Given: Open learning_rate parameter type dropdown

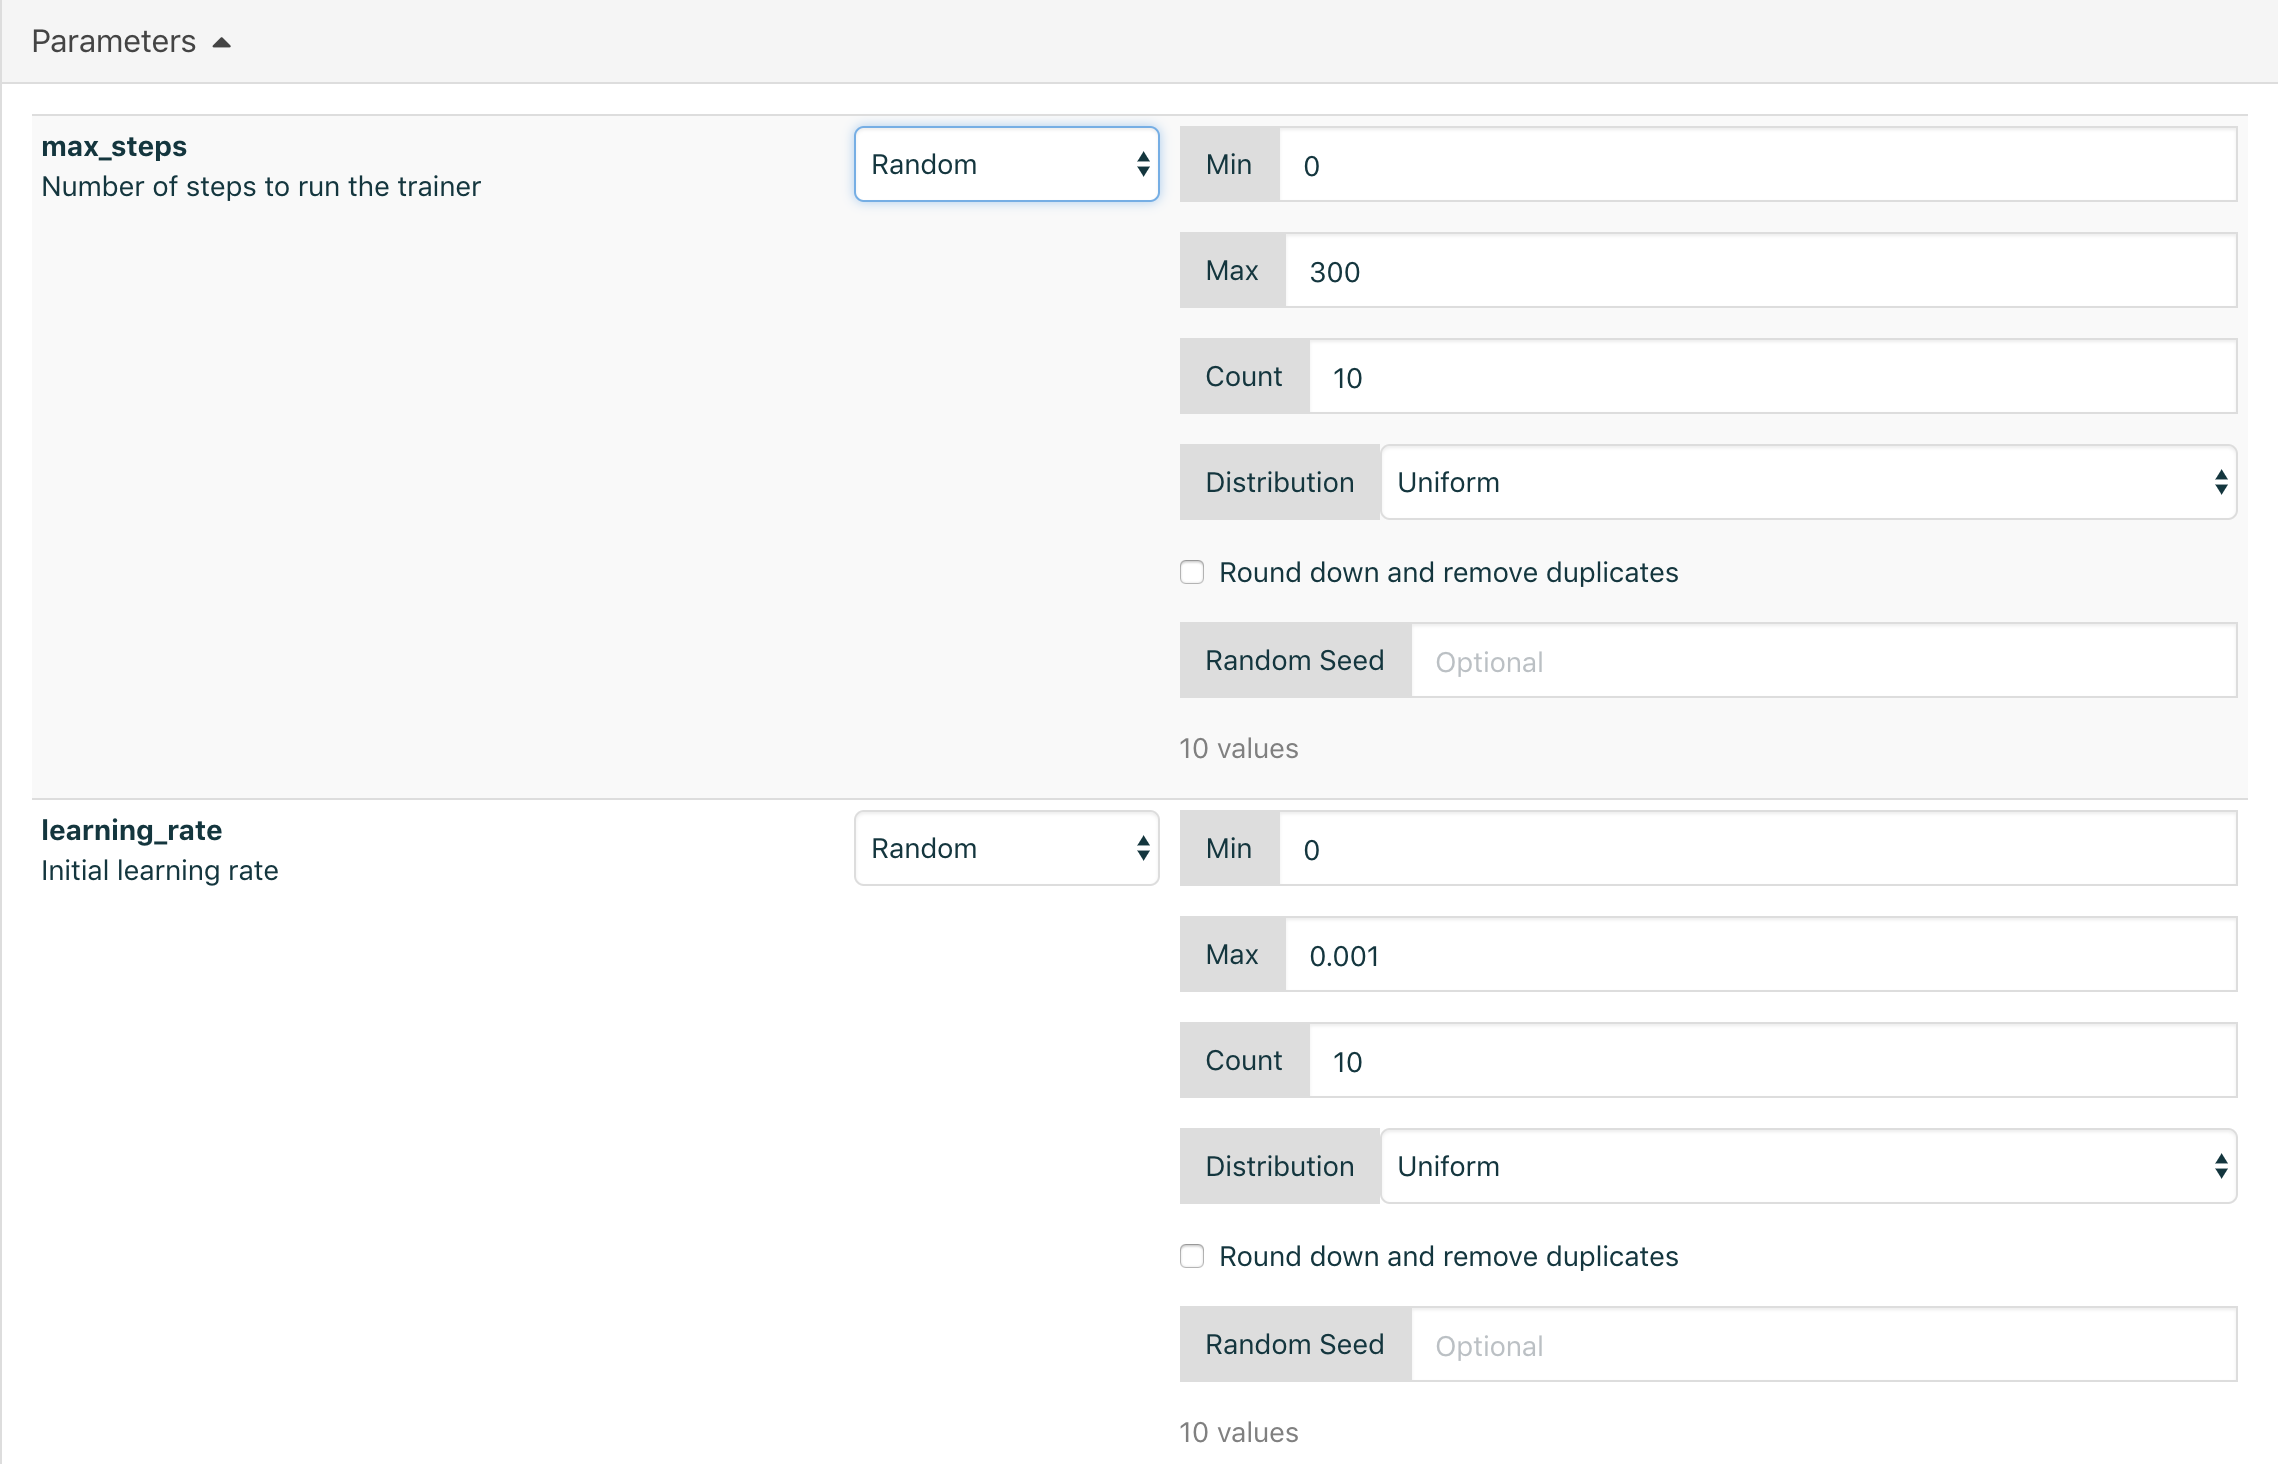Looking at the screenshot, I should tap(1005, 847).
